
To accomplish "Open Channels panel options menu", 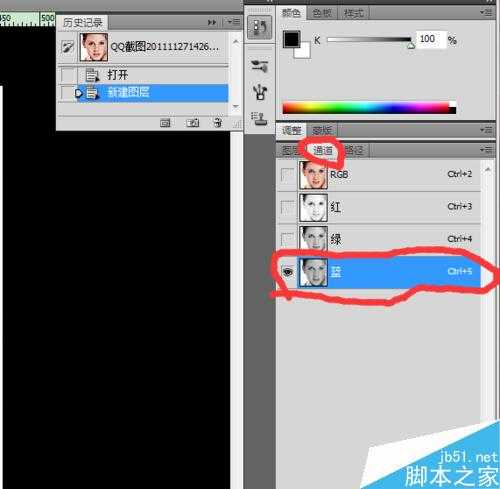I will [x=486, y=150].
